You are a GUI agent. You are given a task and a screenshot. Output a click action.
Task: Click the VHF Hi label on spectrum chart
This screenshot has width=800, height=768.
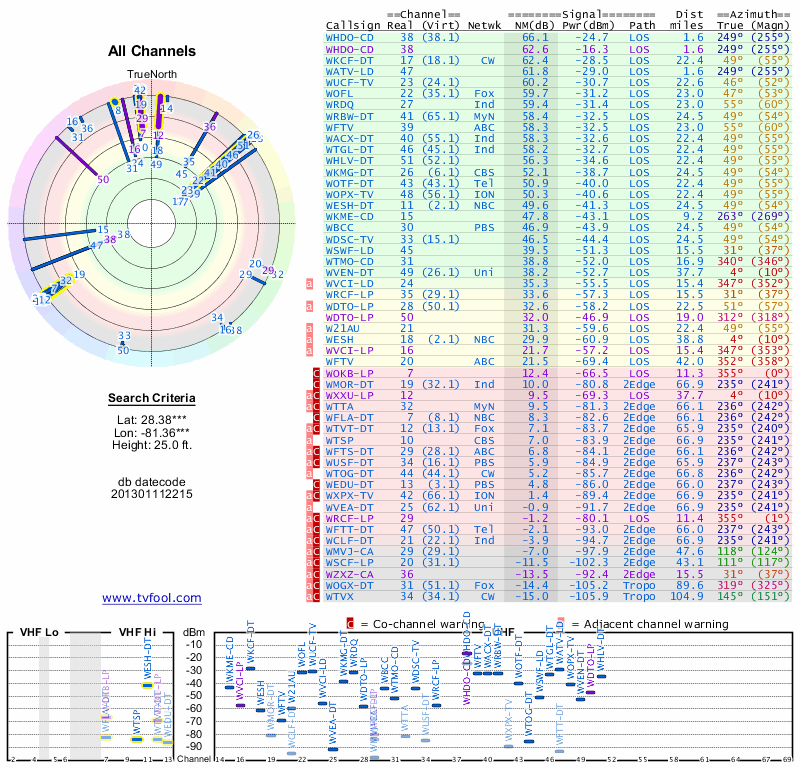coord(137,632)
